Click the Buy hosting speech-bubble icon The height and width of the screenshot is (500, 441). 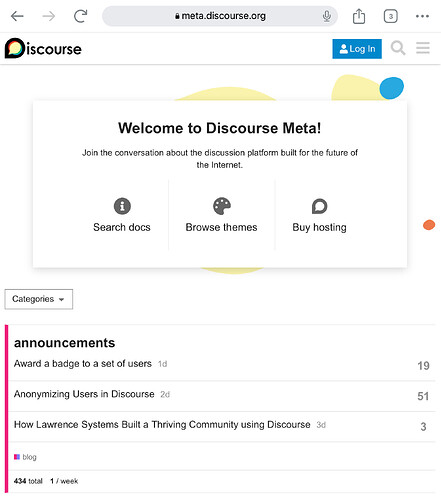click(x=319, y=206)
